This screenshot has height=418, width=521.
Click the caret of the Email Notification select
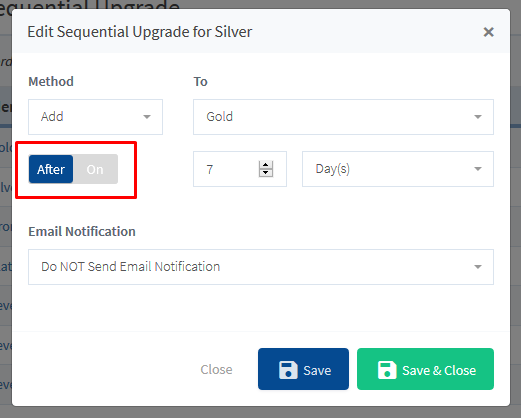pos(478,267)
